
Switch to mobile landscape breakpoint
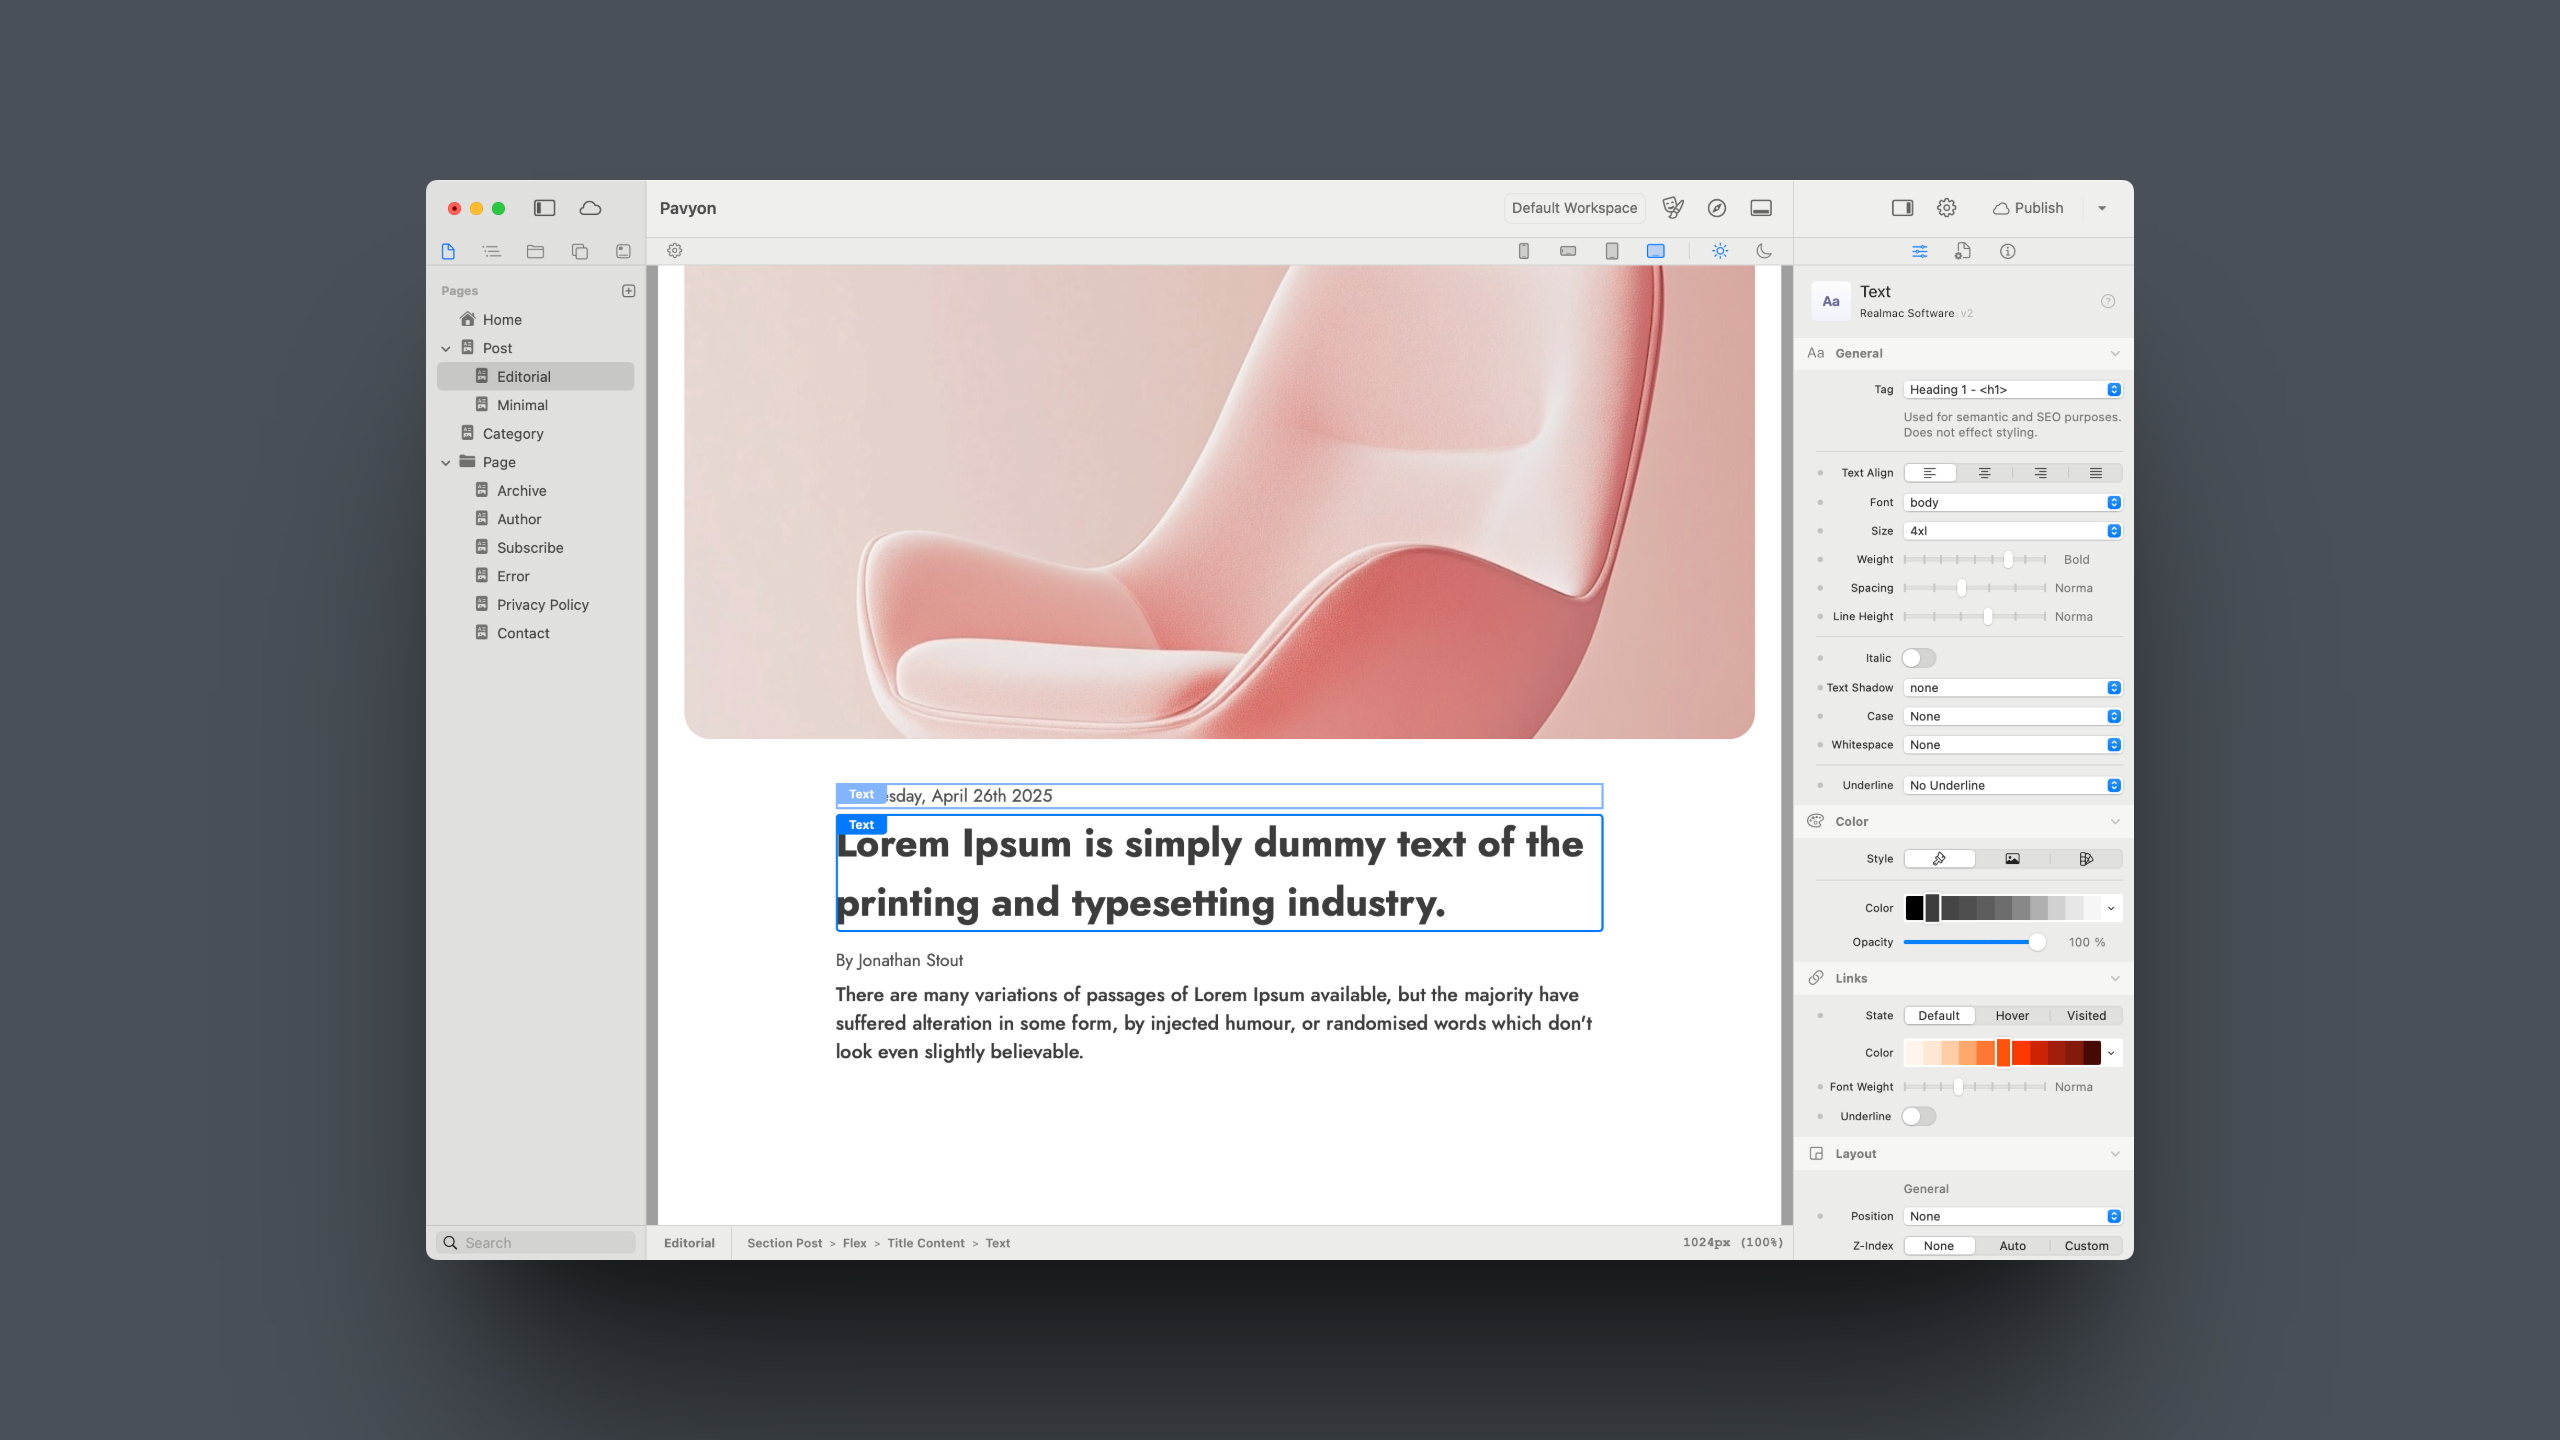tap(1568, 251)
